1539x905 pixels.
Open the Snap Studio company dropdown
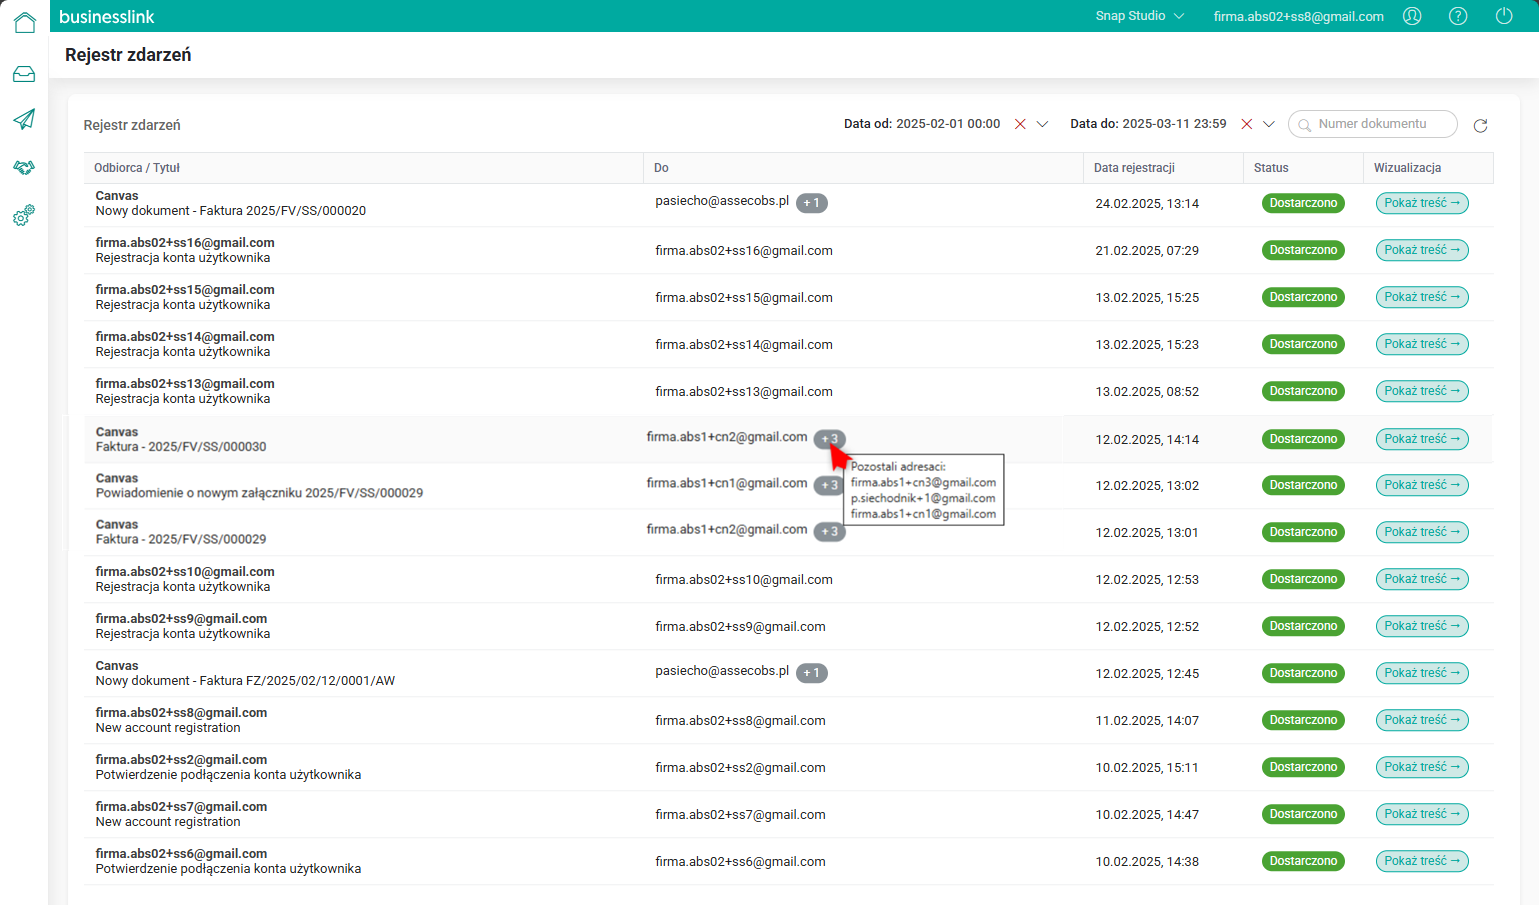click(1140, 16)
